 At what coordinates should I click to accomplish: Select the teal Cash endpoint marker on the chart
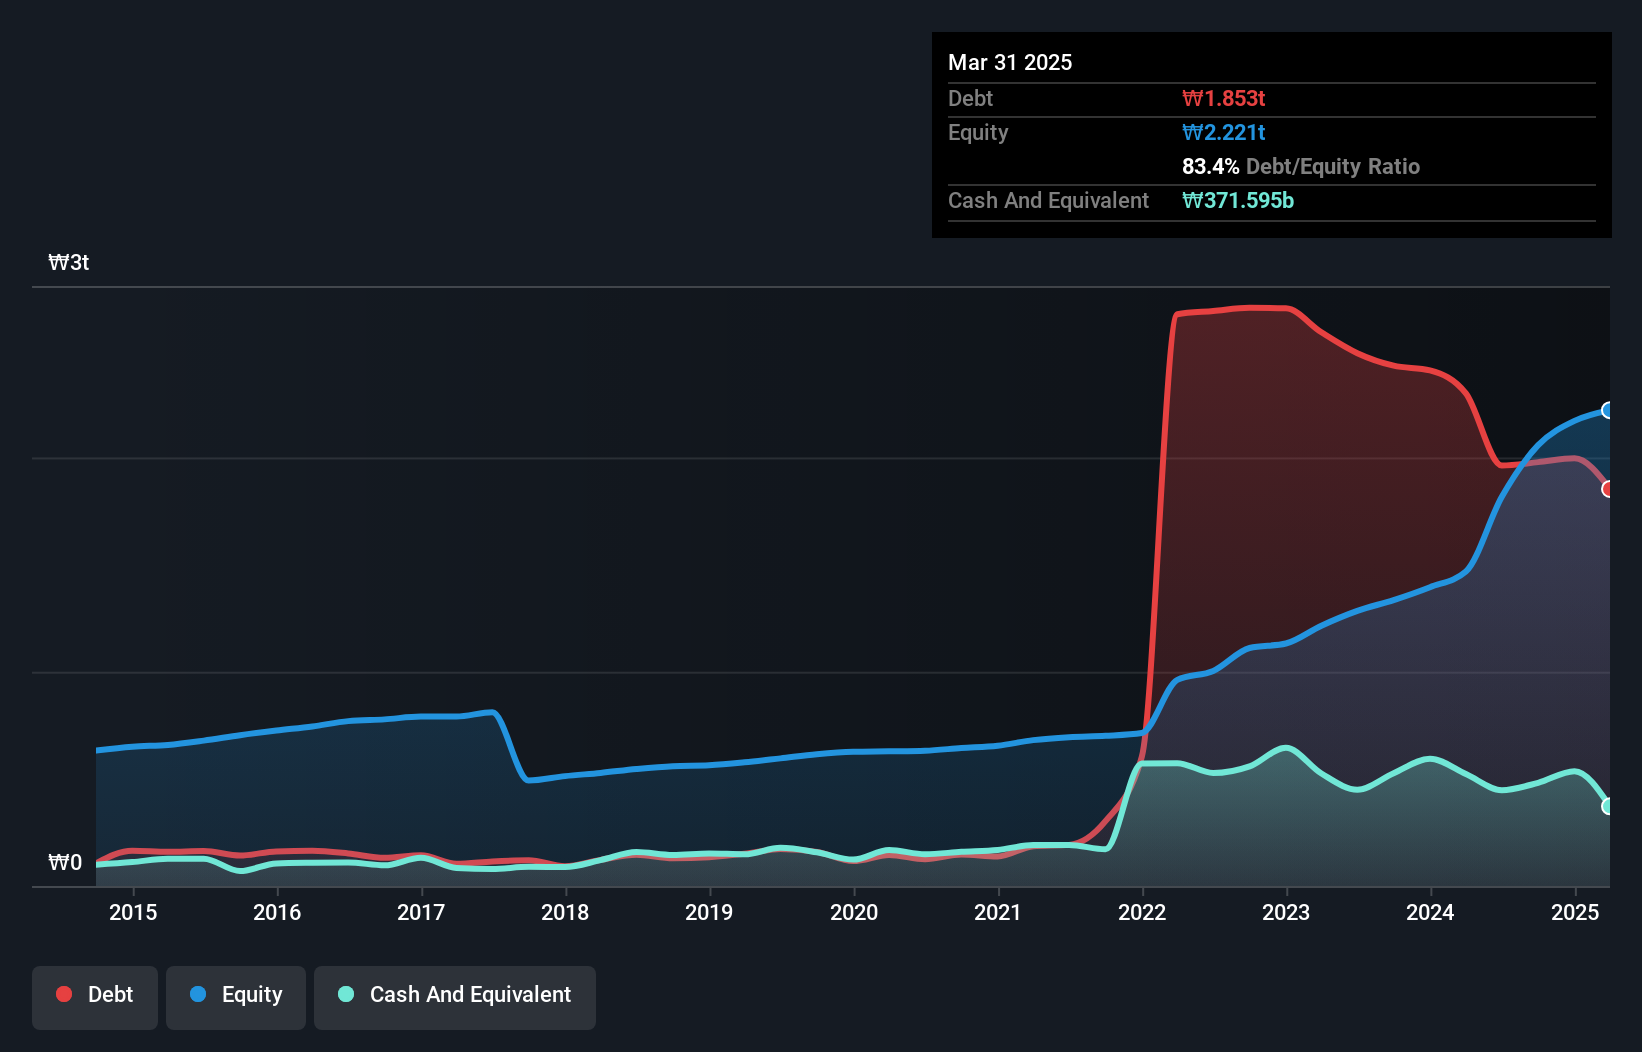point(1608,806)
